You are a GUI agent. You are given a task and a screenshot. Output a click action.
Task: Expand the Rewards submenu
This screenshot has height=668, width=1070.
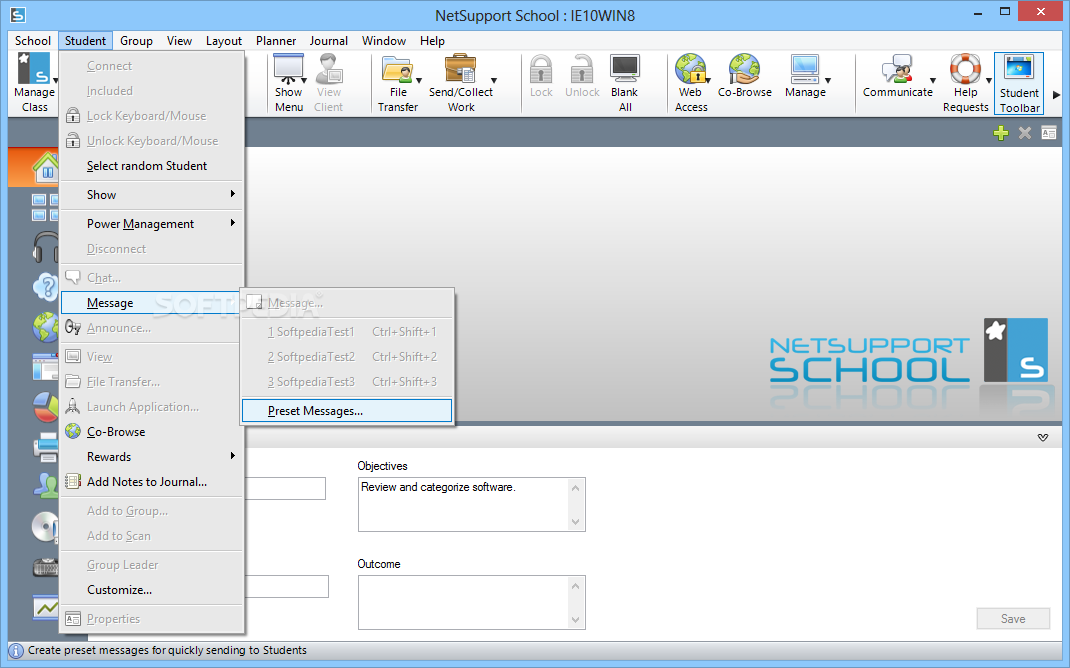[151, 456]
